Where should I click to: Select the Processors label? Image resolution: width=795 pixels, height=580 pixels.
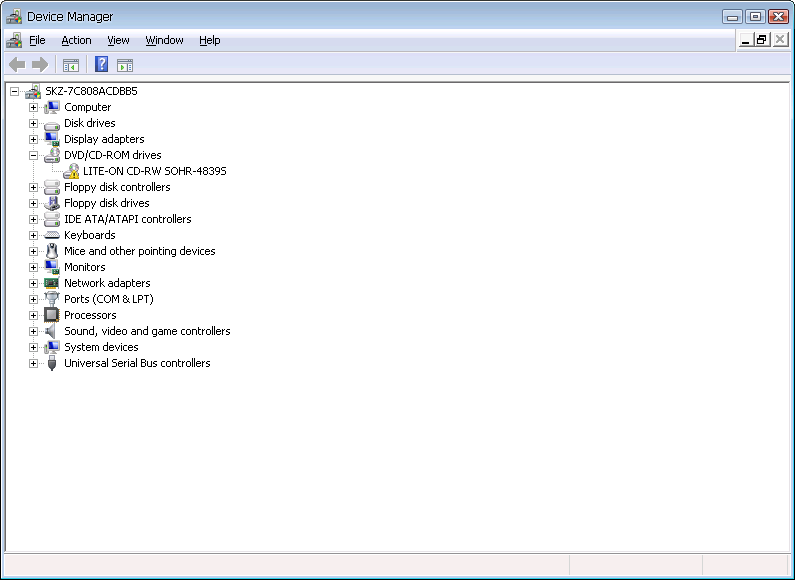(x=90, y=315)
